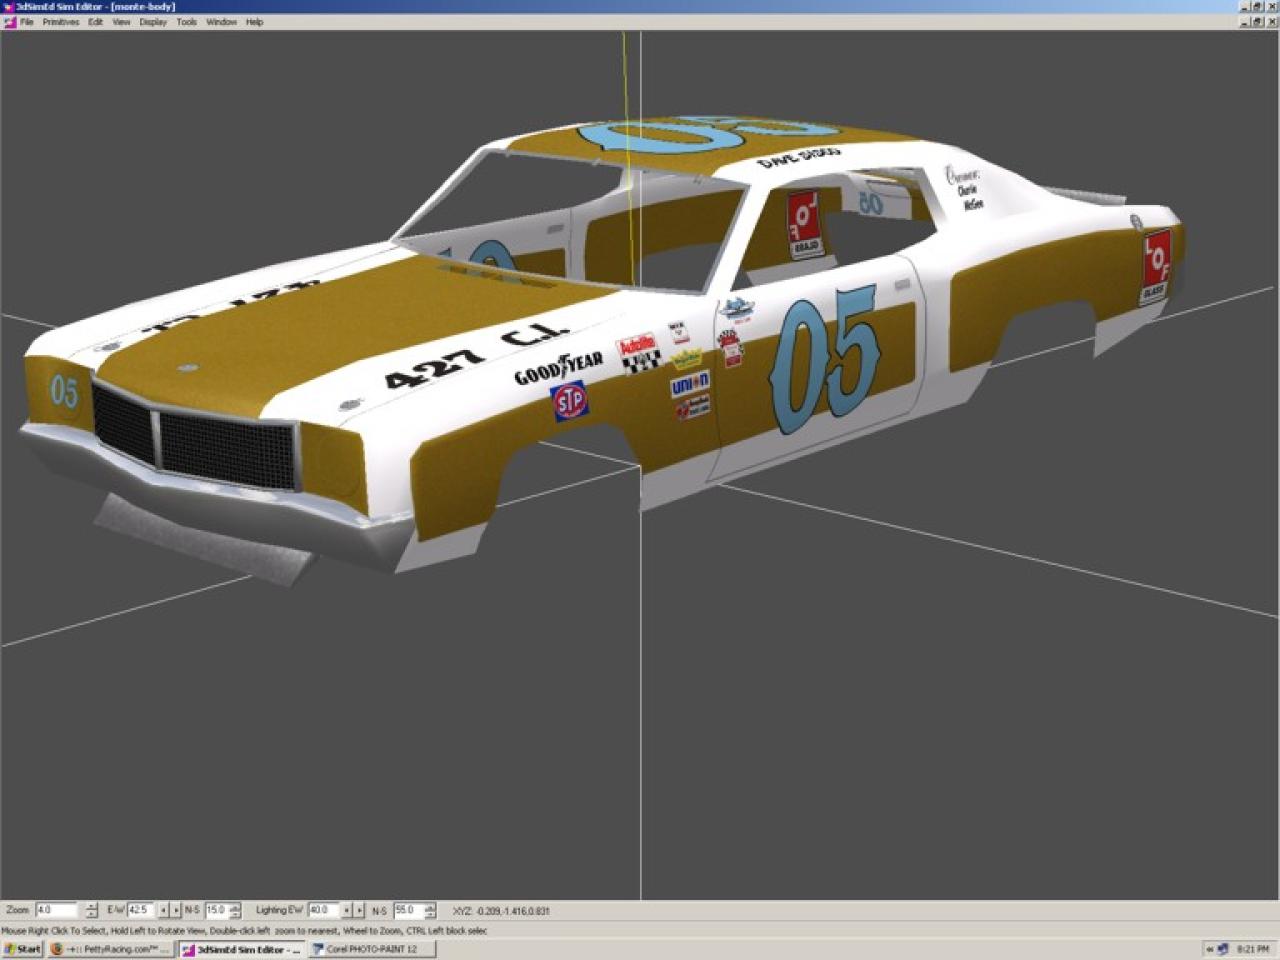Click the Windows Start button
1280x960 pixels.
[22, 949]
